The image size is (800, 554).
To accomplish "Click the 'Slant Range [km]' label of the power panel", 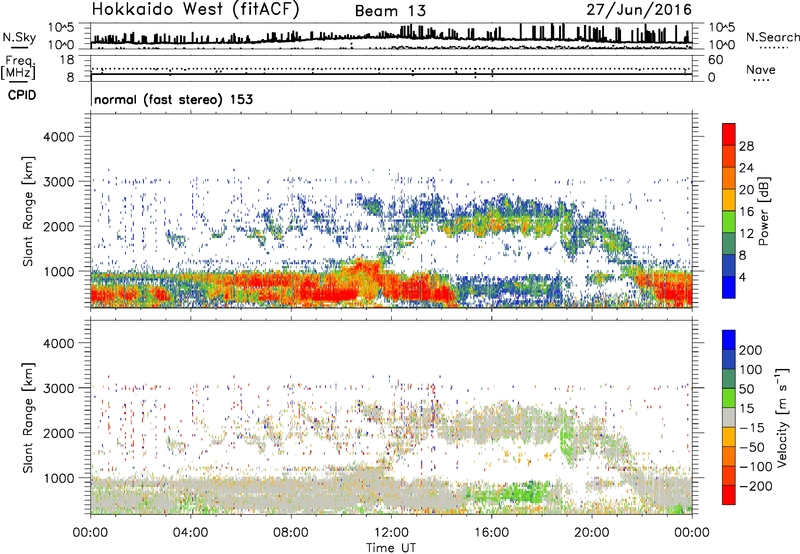I will pos(28,211).
